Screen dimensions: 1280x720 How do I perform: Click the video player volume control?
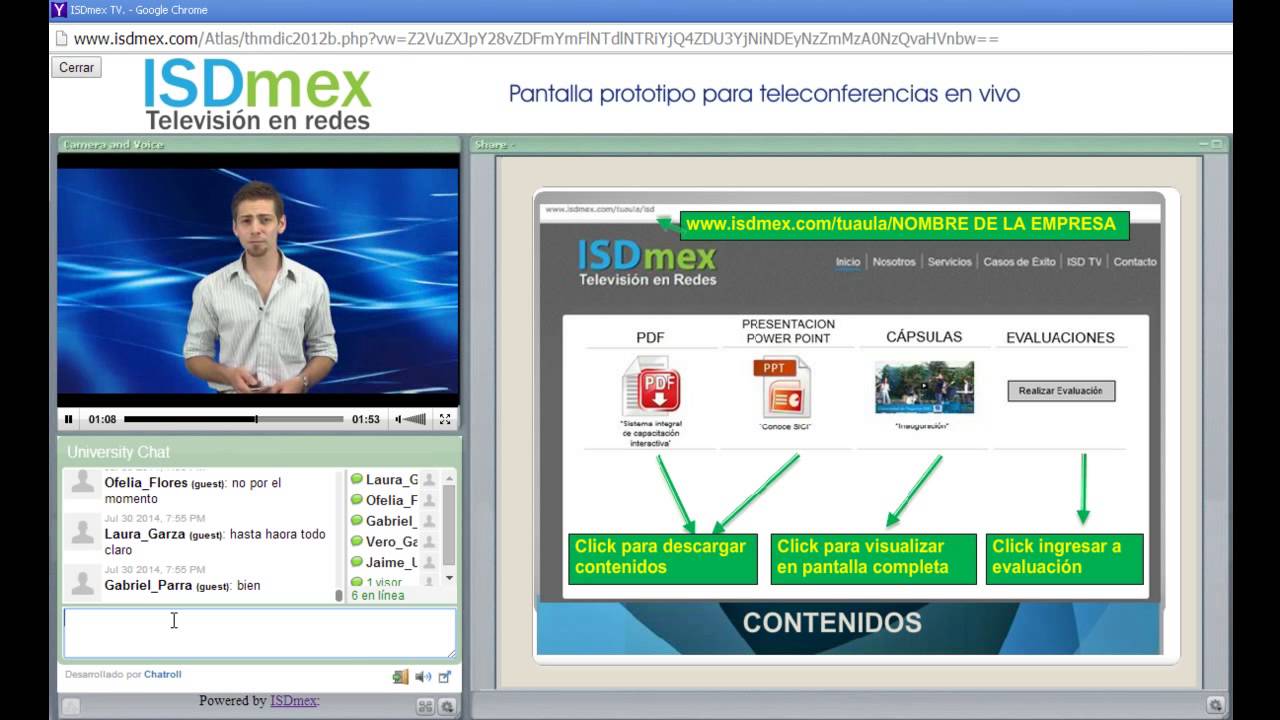click(x=410, y=420)
